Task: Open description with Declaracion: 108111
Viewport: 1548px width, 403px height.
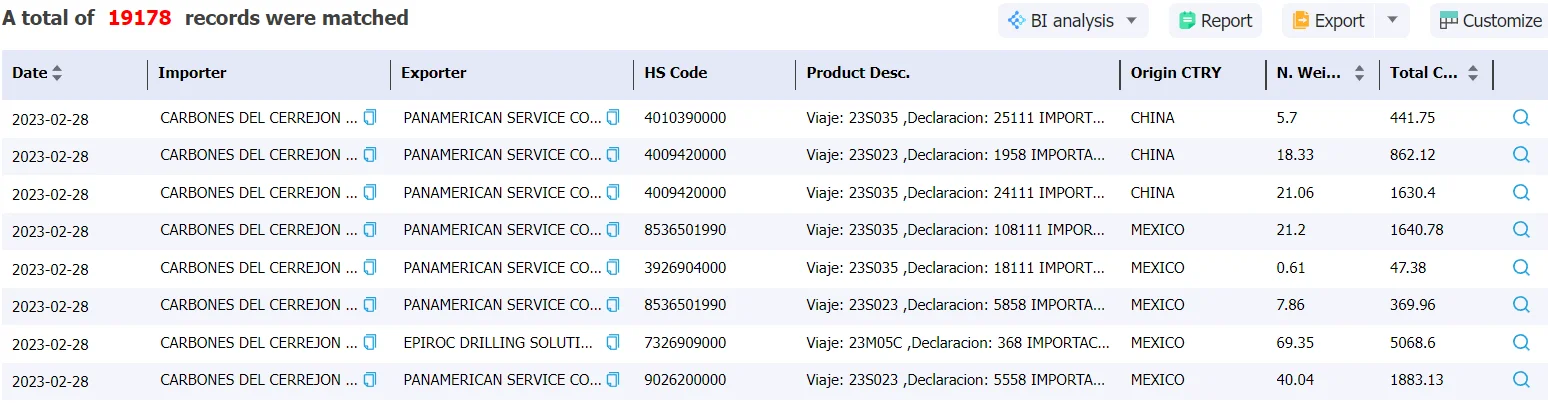Action: (956, 230)
